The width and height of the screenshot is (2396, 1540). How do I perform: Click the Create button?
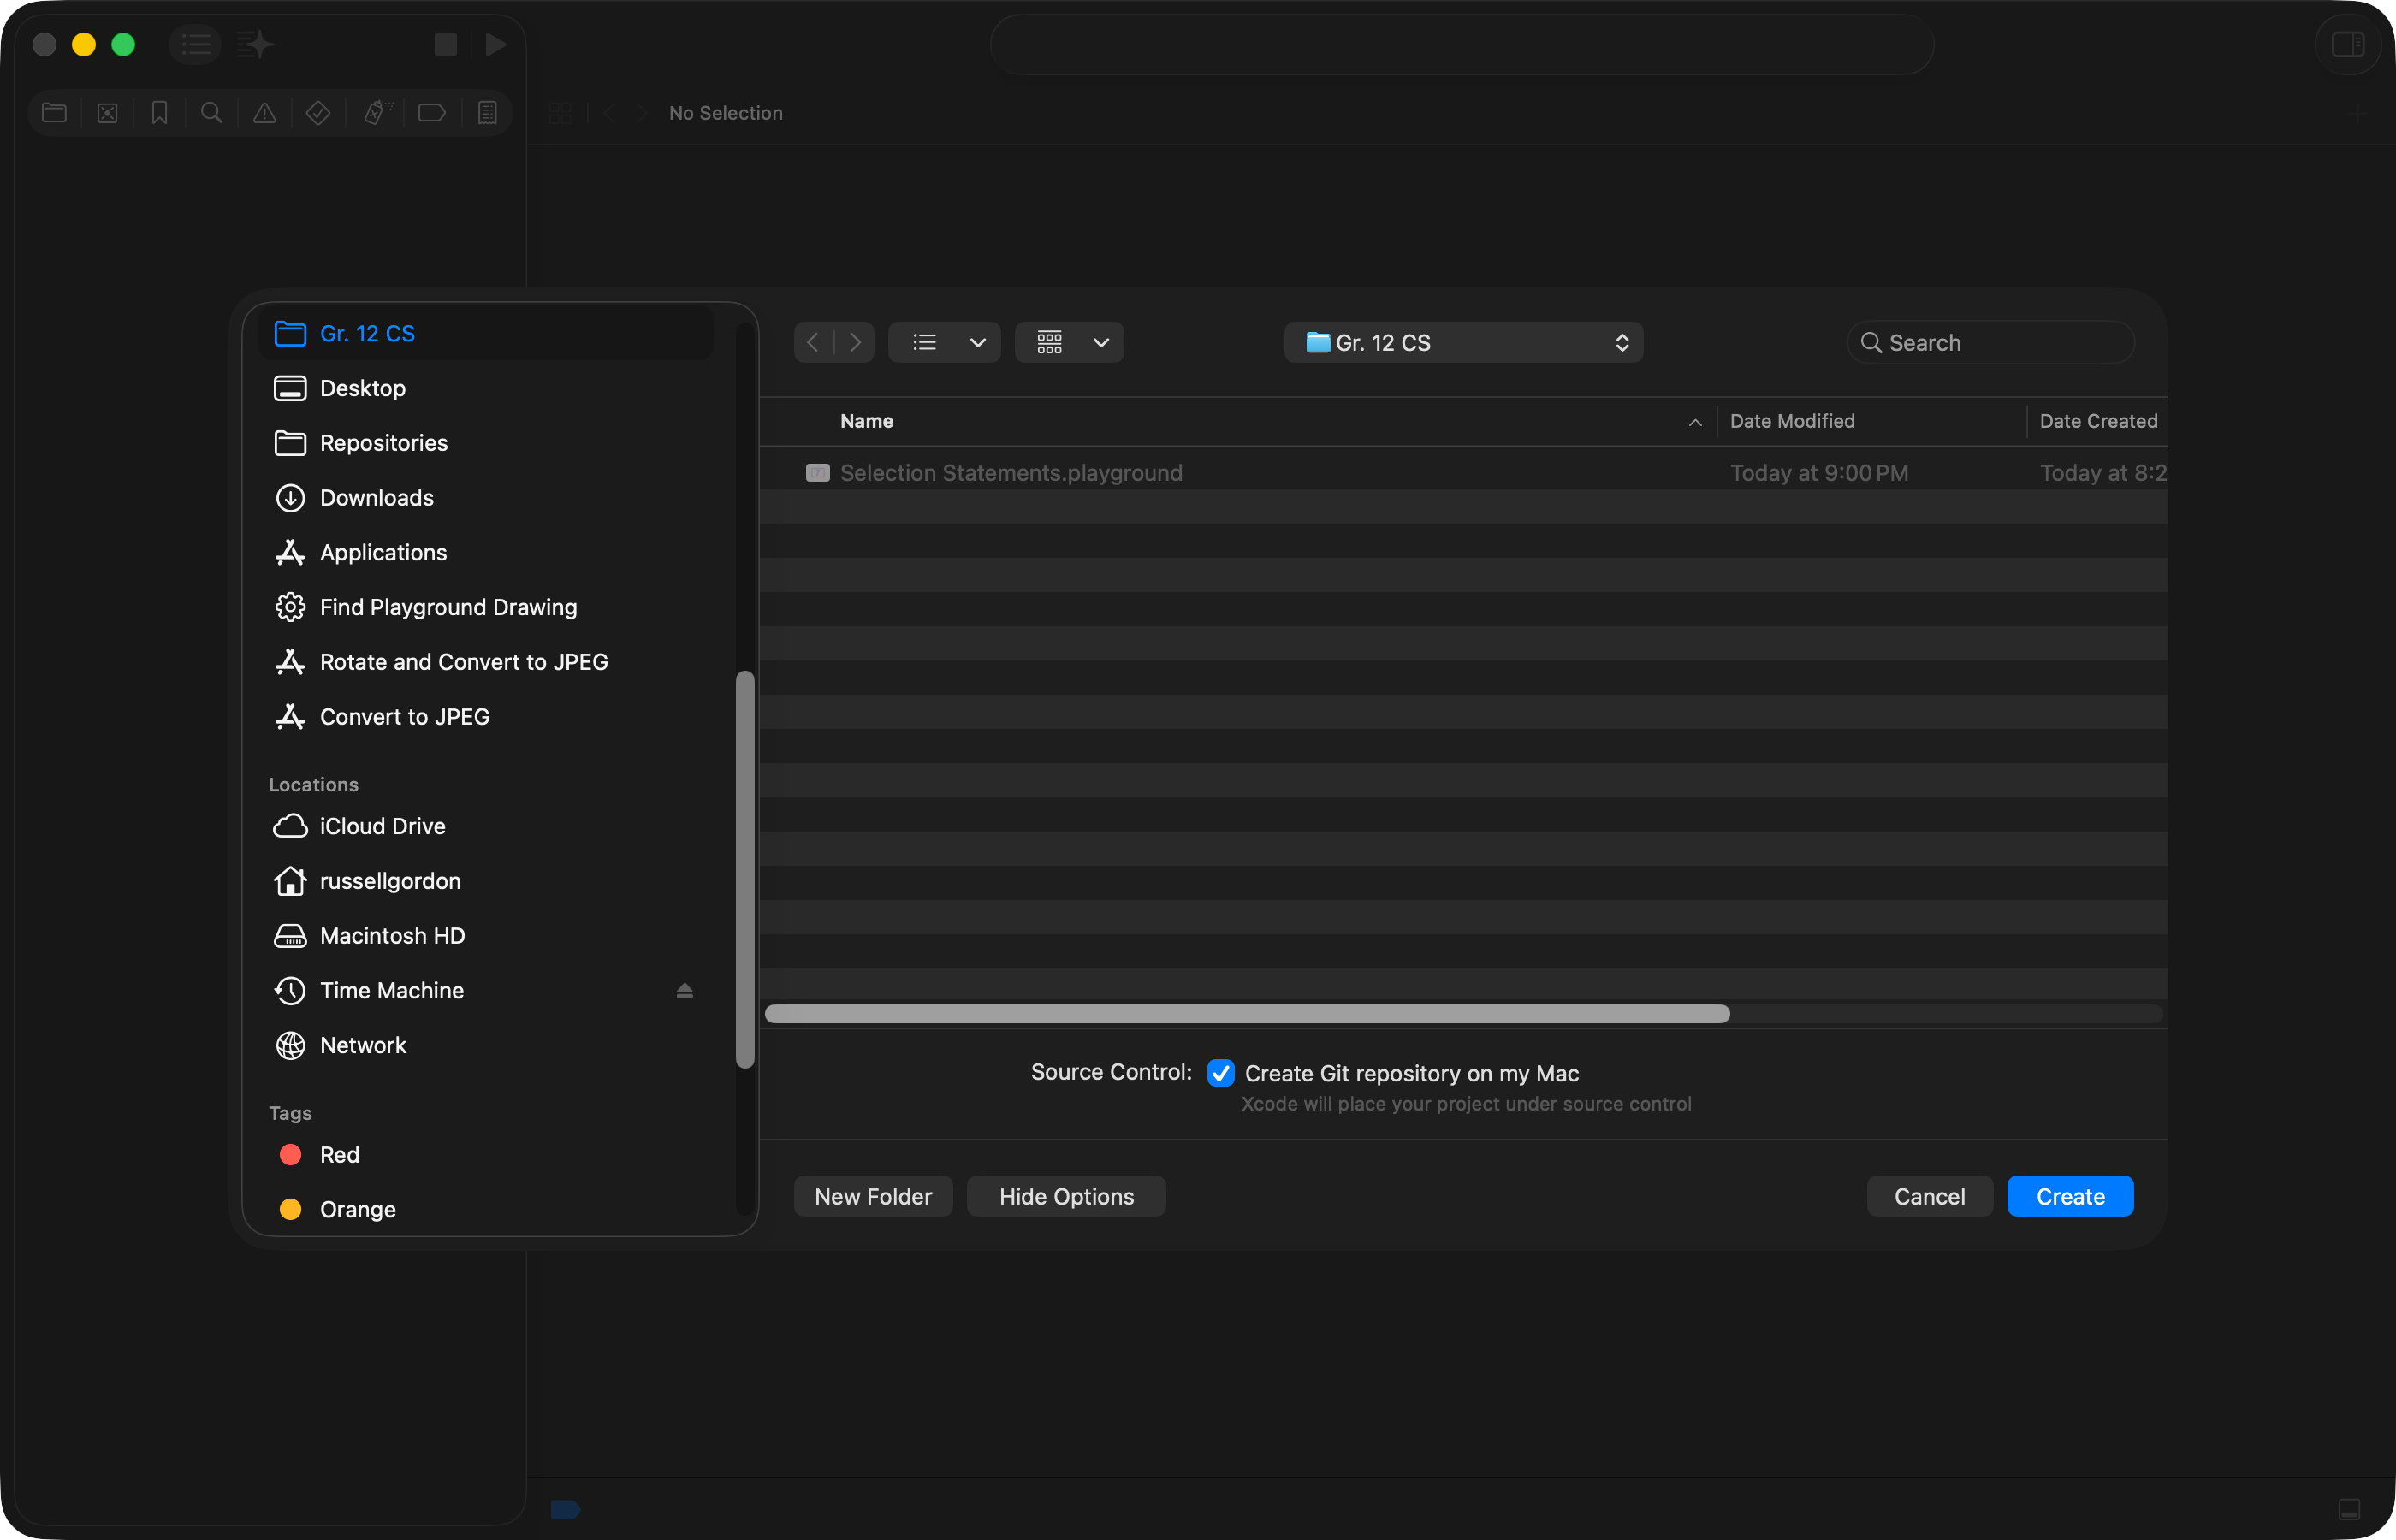2069,1197
